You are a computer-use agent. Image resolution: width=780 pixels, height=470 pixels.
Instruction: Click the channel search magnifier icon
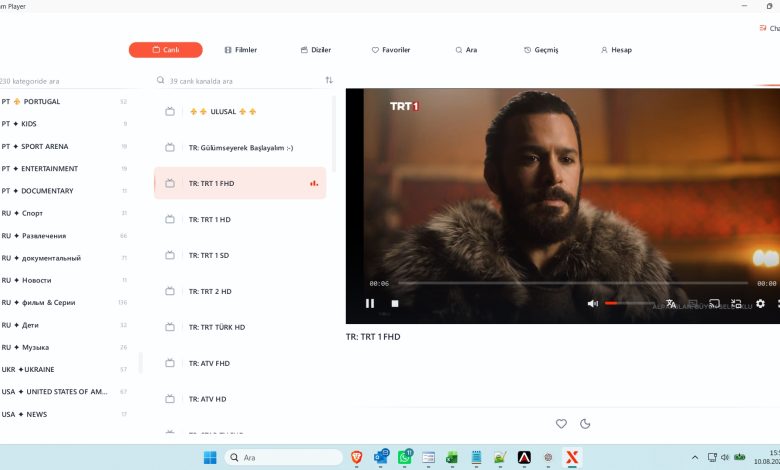(x=160, y=80)
